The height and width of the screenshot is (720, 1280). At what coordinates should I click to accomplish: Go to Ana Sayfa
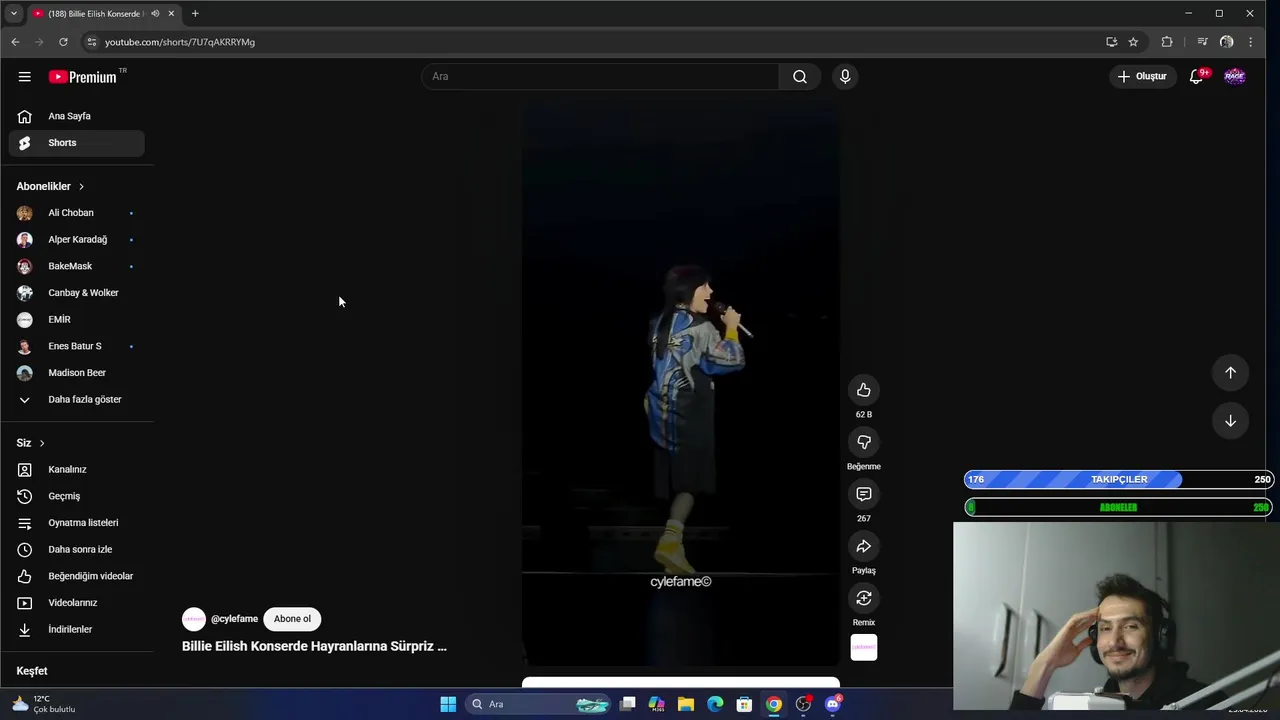(77, 116)
